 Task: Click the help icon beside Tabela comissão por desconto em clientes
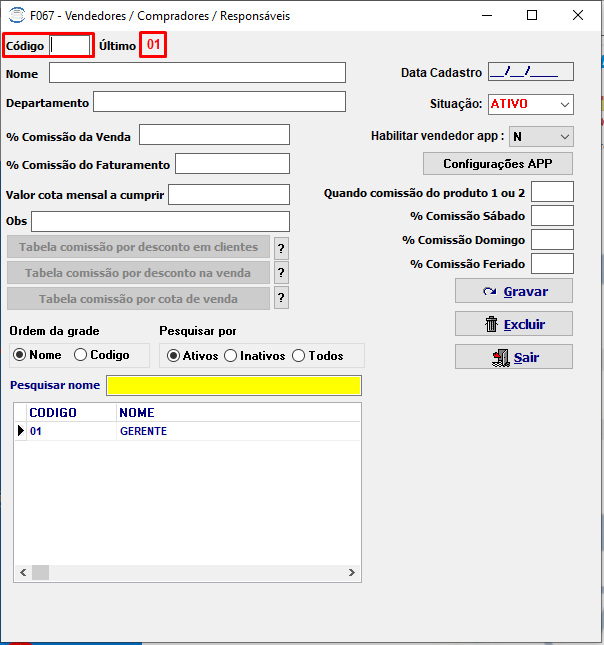[x=281, y=248]
